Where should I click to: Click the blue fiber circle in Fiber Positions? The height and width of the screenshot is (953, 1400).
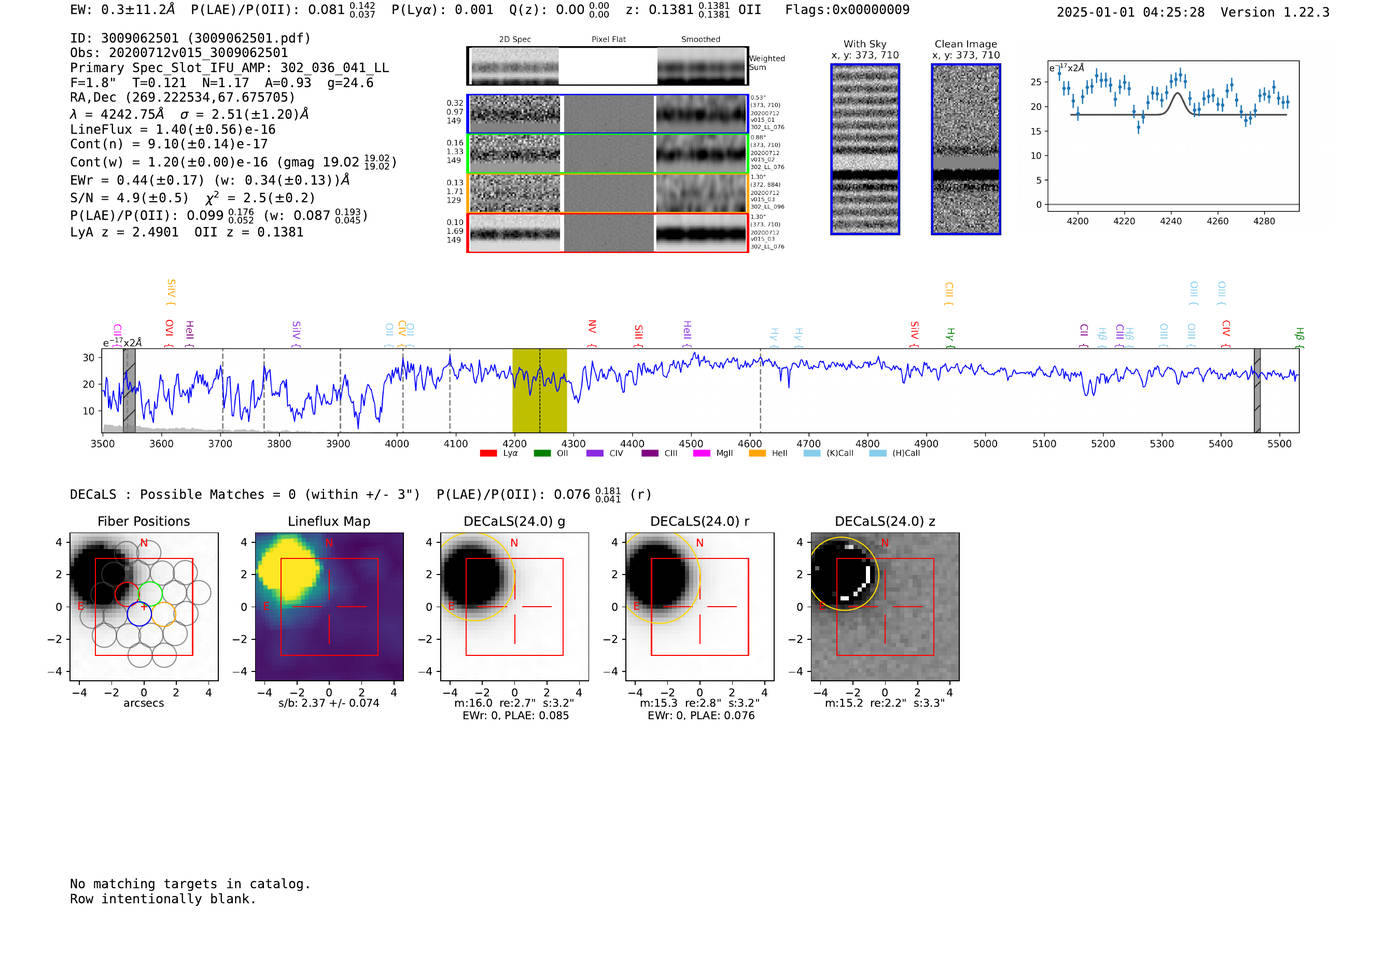[139, 614]
